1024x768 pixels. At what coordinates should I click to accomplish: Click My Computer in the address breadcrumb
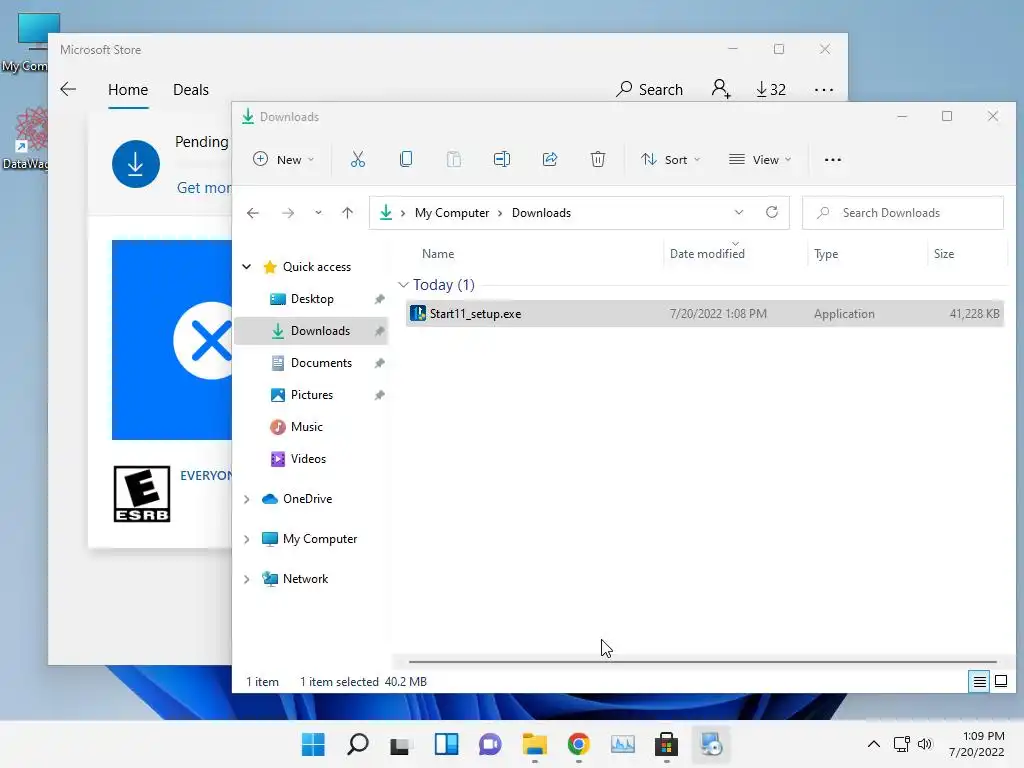pyautogui.click(x=452, y=213)
